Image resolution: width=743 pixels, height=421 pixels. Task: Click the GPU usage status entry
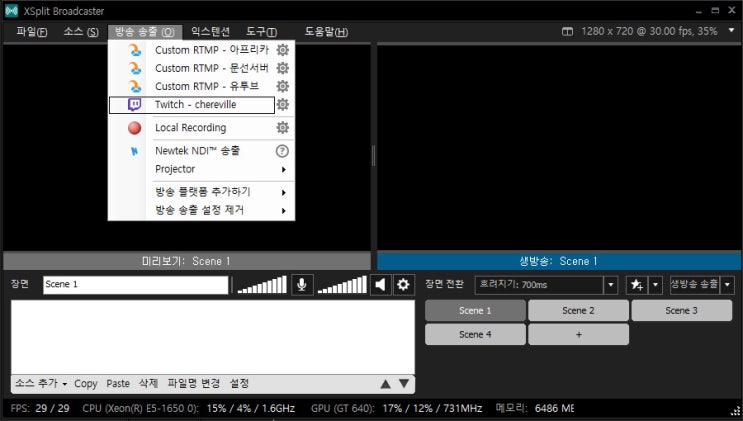[397, 408]
